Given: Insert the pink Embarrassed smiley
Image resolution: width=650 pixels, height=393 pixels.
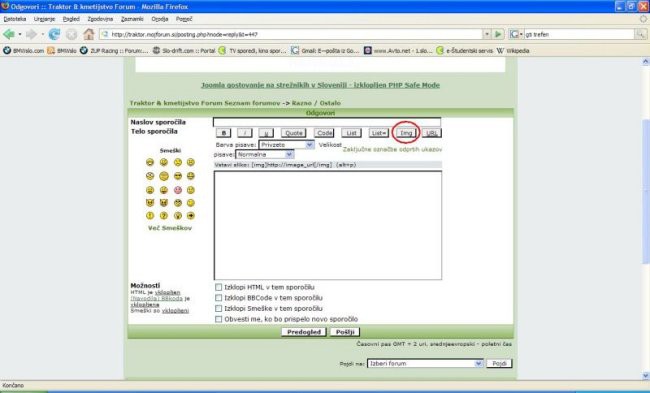Looking at the screenshot, I should (x=177, y=190).
